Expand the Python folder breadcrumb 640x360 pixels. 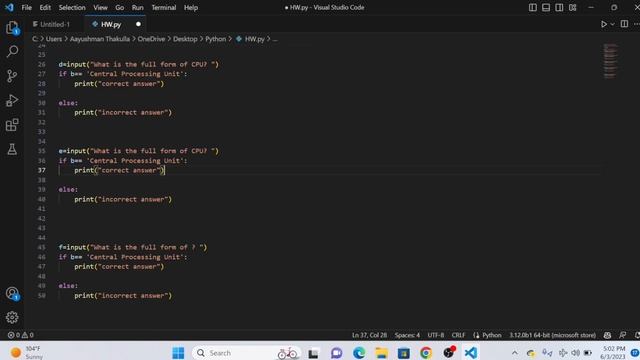216,39
